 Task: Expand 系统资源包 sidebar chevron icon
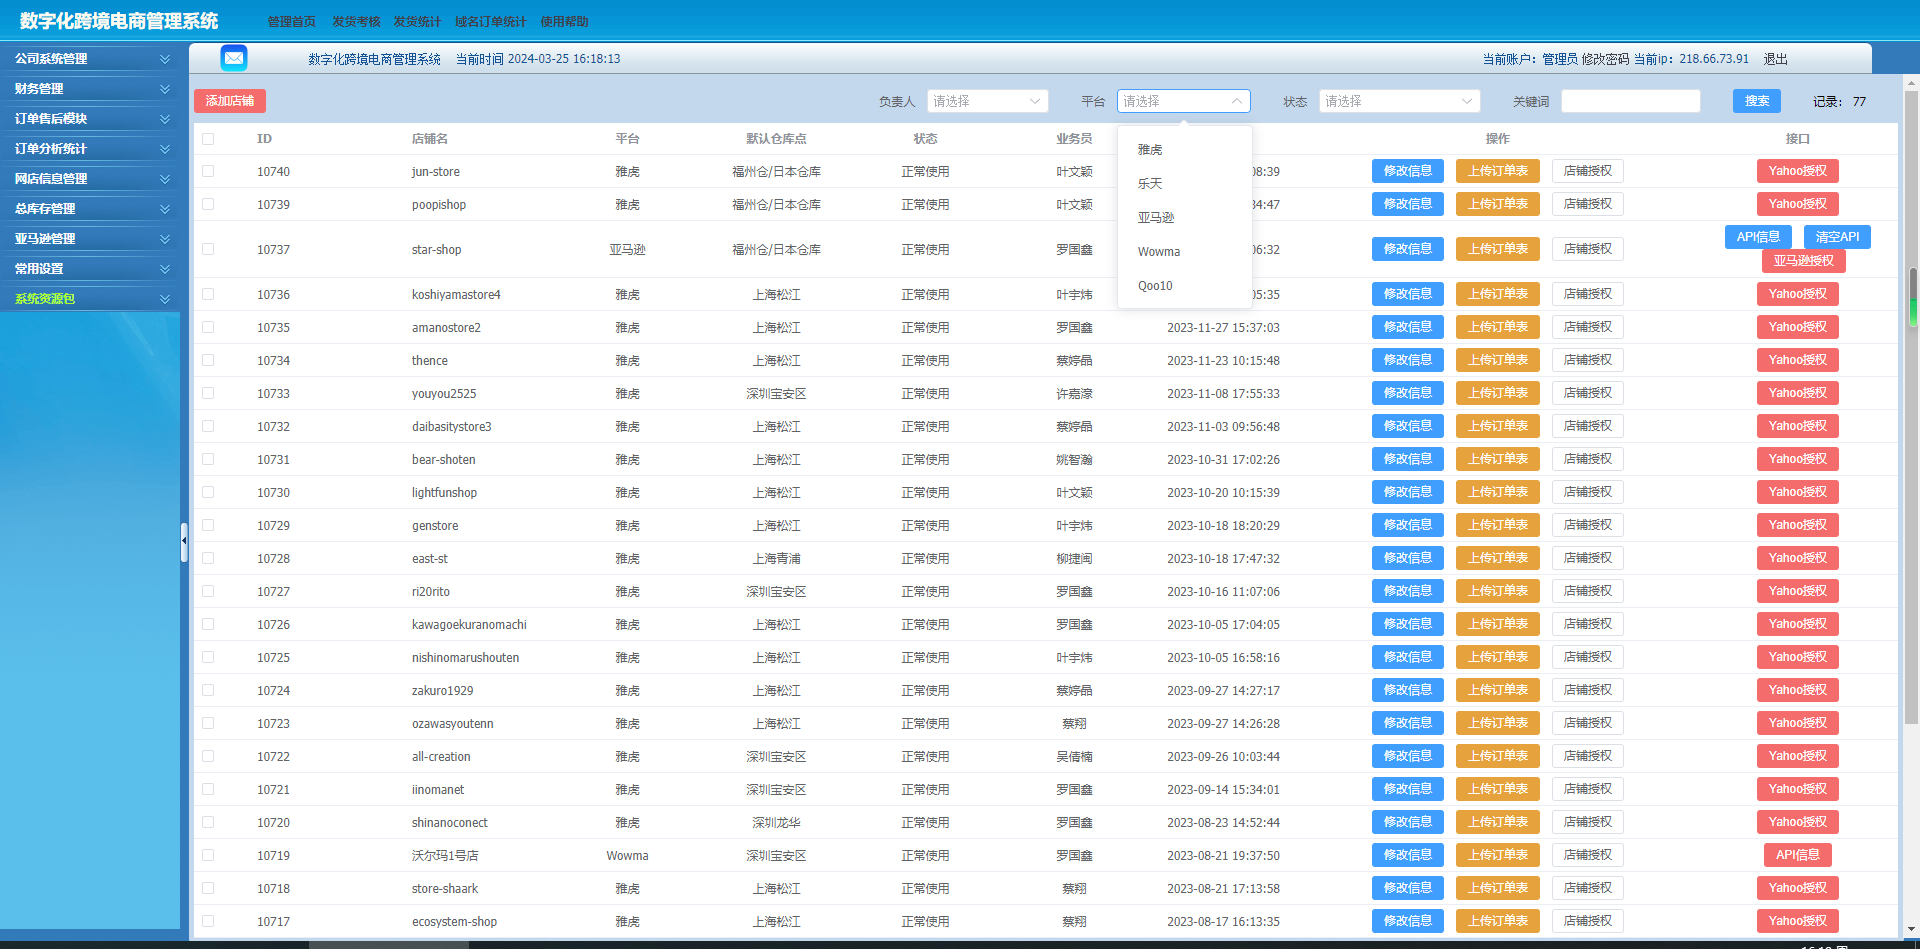point(165,299)
